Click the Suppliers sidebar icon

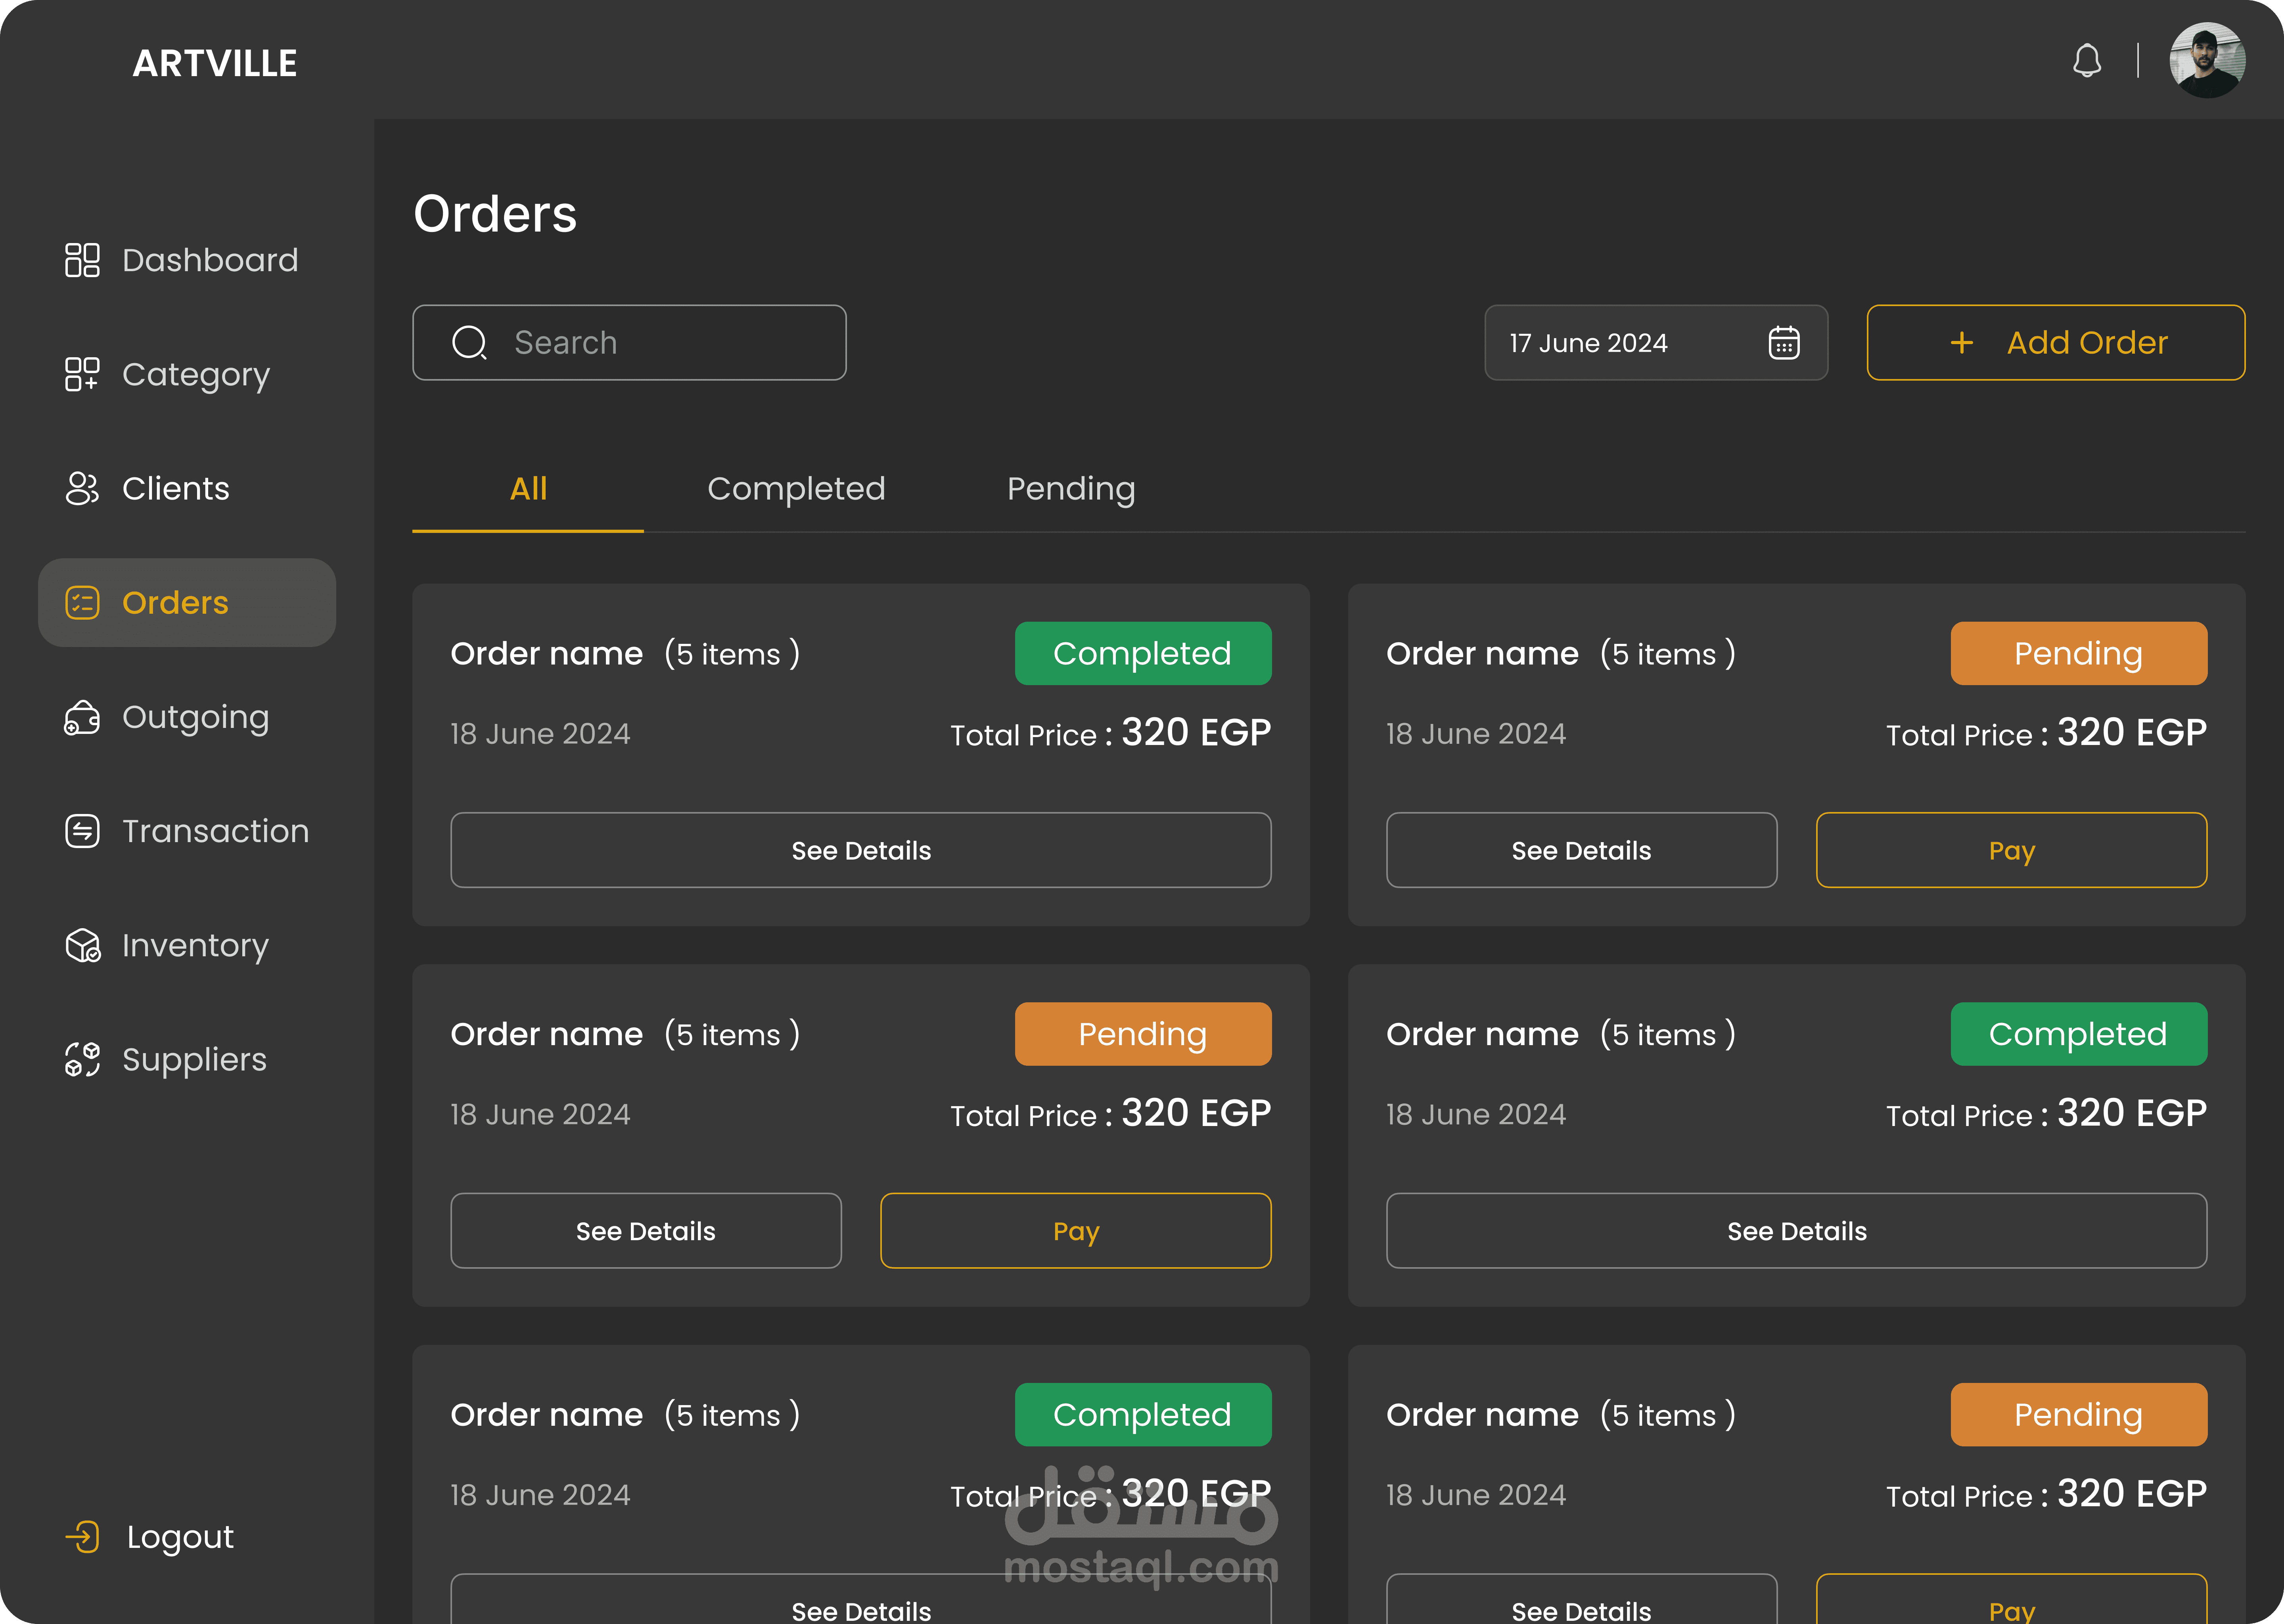coord(82,1059)
